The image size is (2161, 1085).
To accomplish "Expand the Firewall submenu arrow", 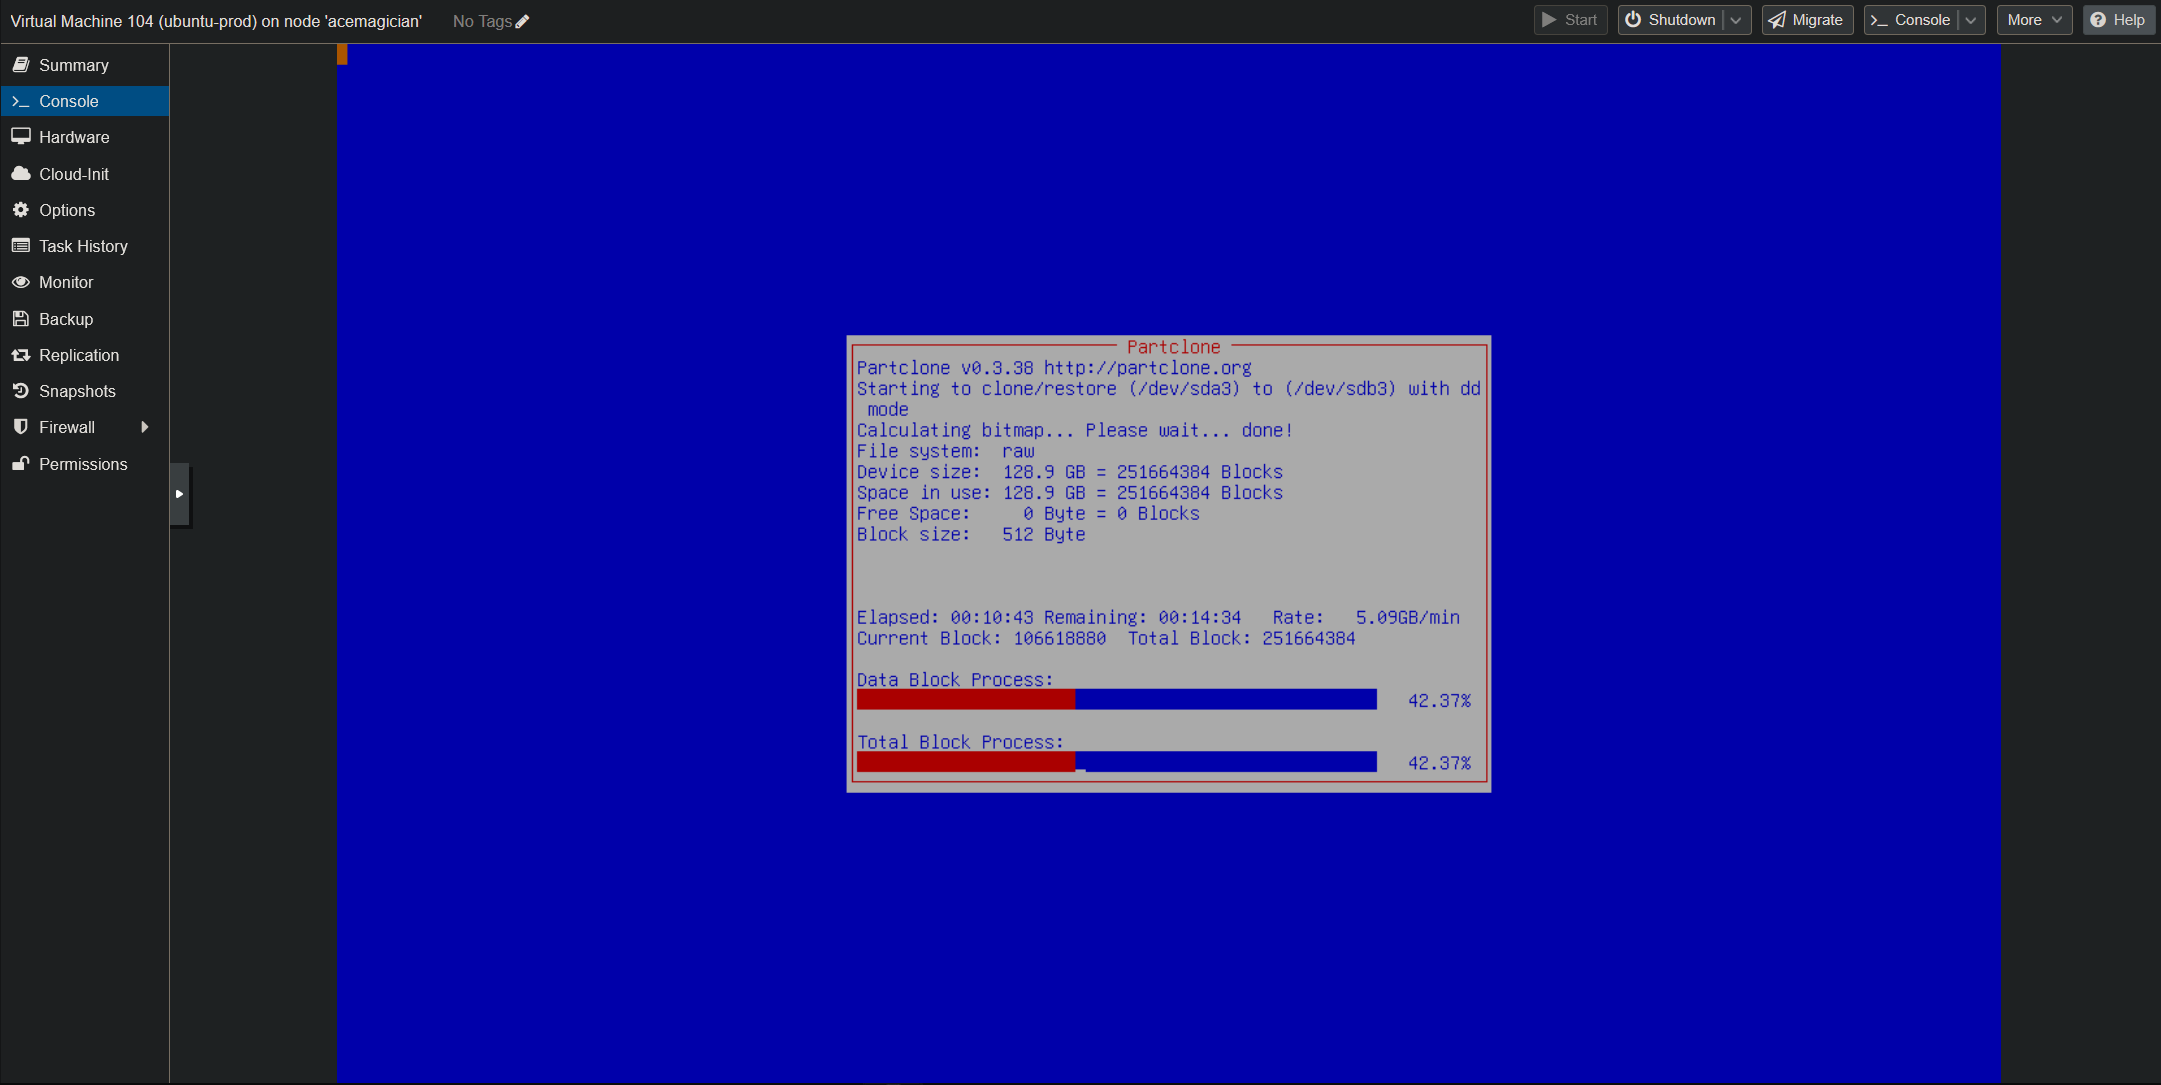I will [145, 427].
